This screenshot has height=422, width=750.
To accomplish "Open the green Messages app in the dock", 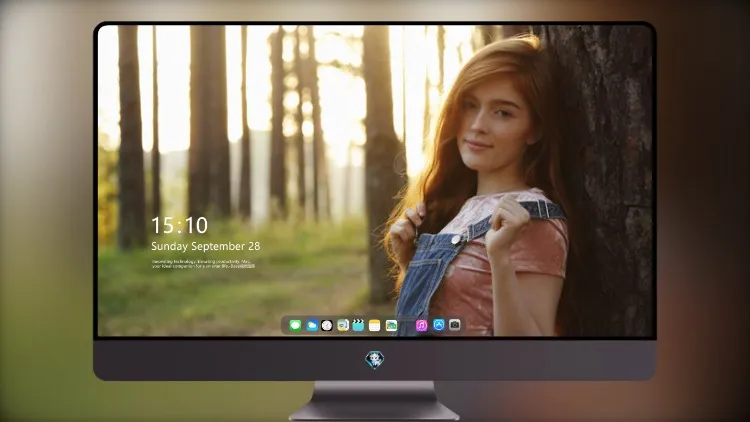I will point(295,326).
